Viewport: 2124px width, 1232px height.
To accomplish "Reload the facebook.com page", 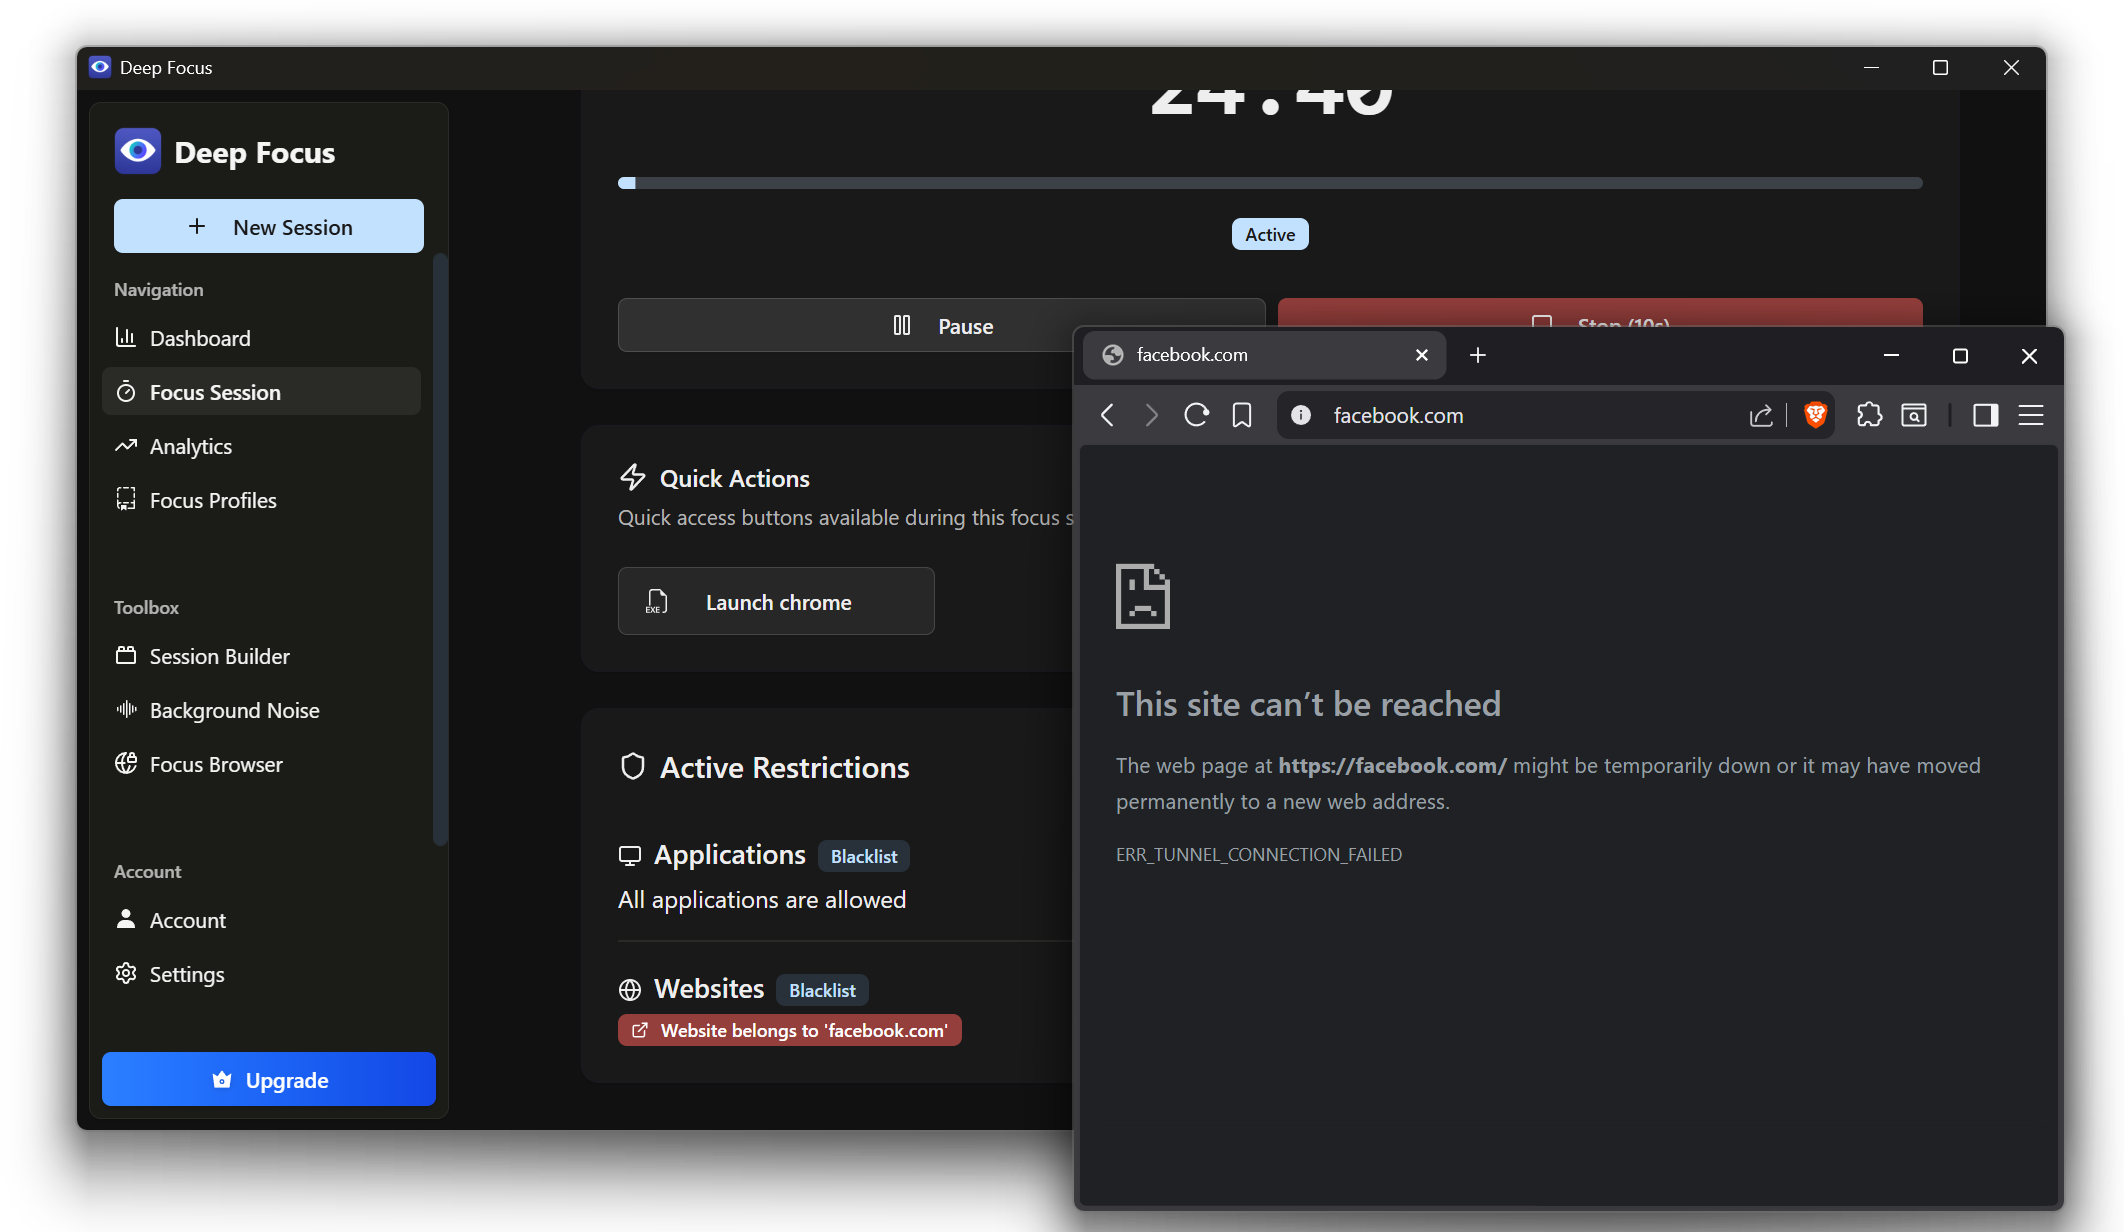I will click(1196, 415).
